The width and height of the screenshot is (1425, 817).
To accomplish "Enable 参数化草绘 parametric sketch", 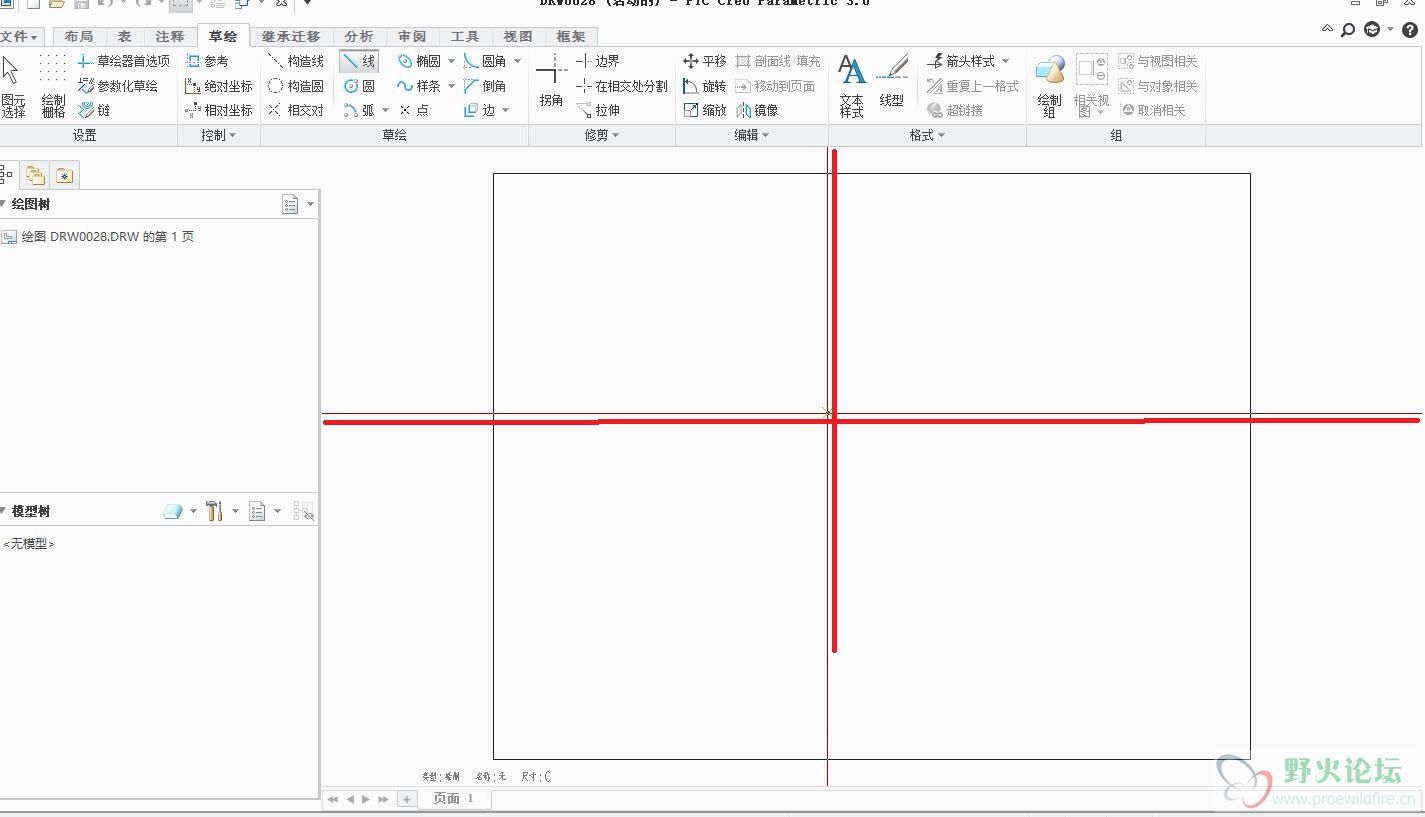I will click(x=118, y=86).
